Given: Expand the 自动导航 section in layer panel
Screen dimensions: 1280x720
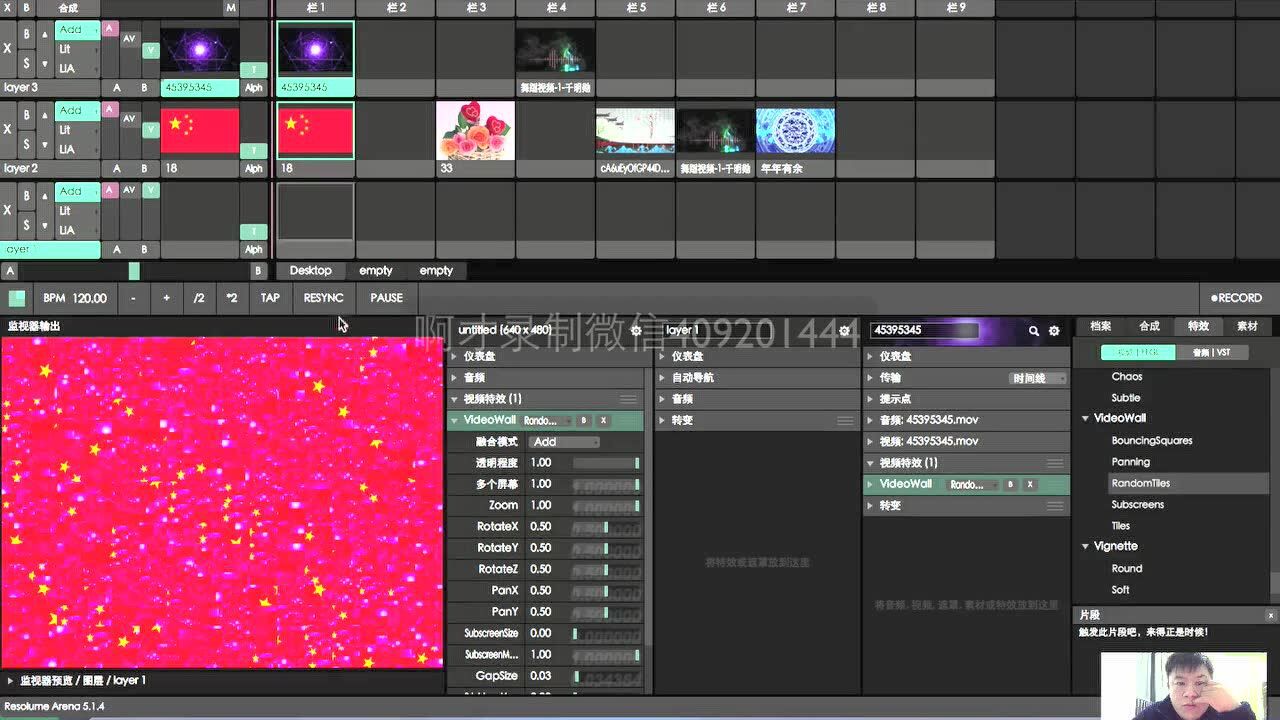Looking at the screenshot, I should (x=662, y=378).
